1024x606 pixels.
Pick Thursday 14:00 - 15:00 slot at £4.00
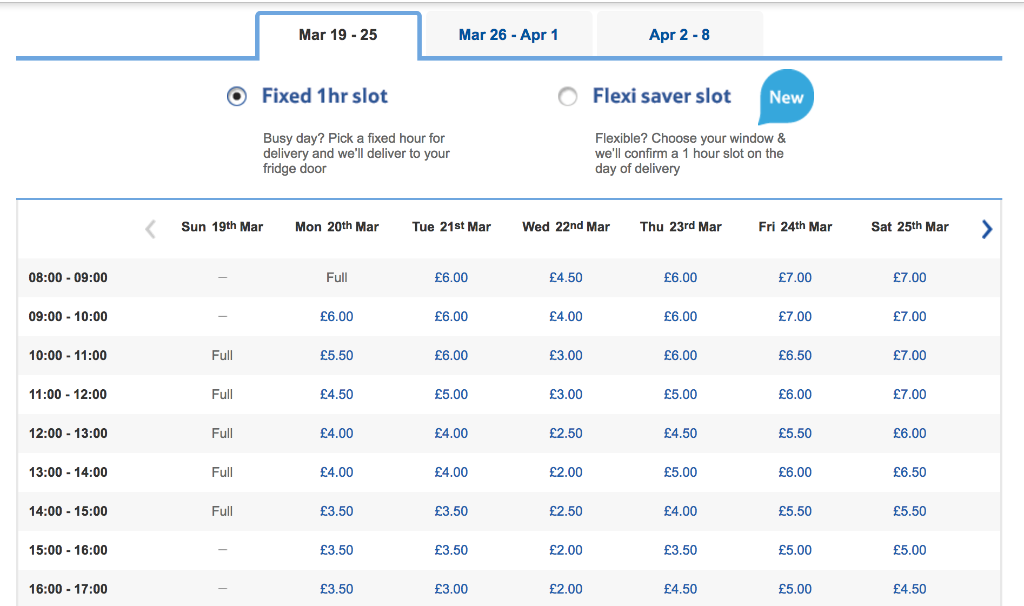tap(680, 511)
